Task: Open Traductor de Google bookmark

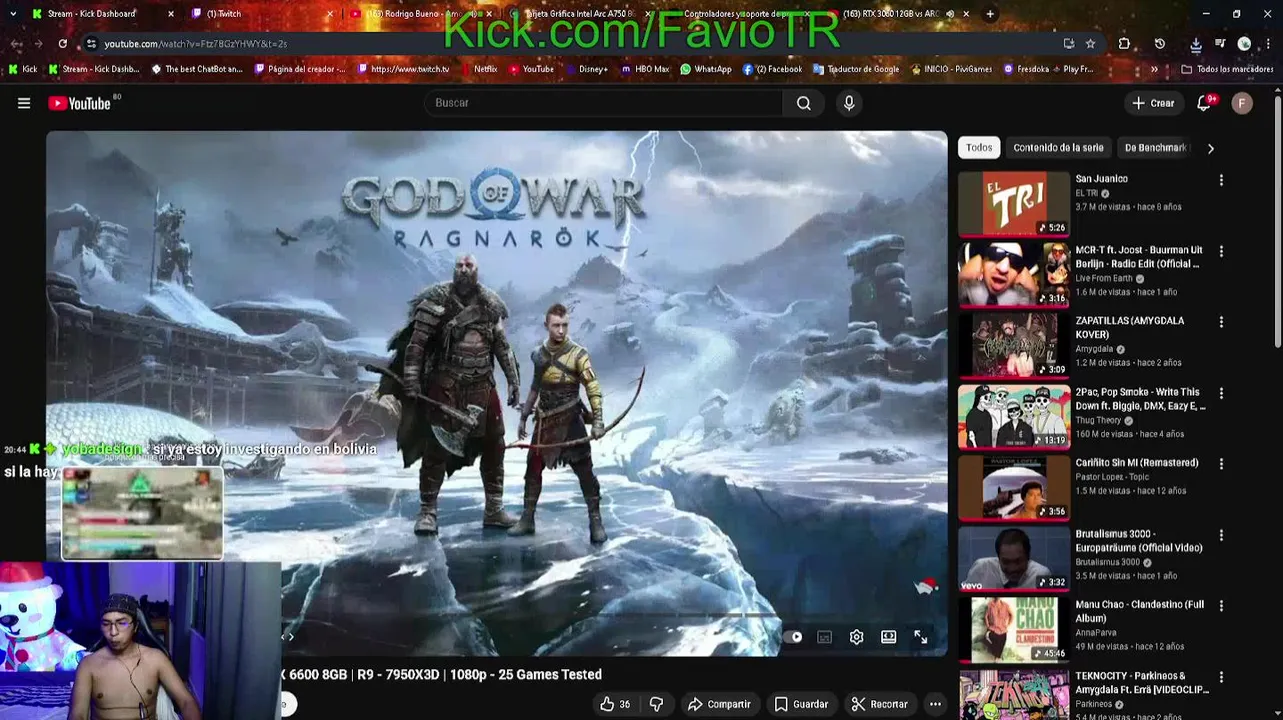Action: click(856, 69)
